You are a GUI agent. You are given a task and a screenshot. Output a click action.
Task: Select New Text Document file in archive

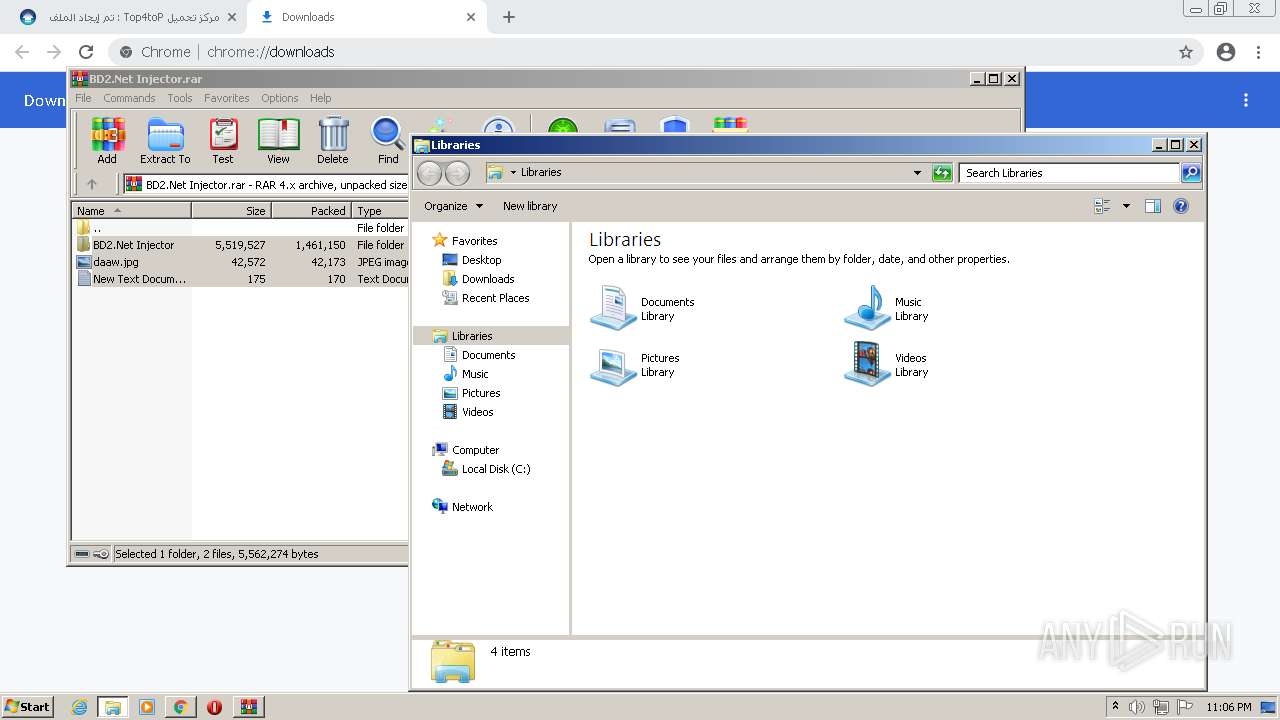240,279
